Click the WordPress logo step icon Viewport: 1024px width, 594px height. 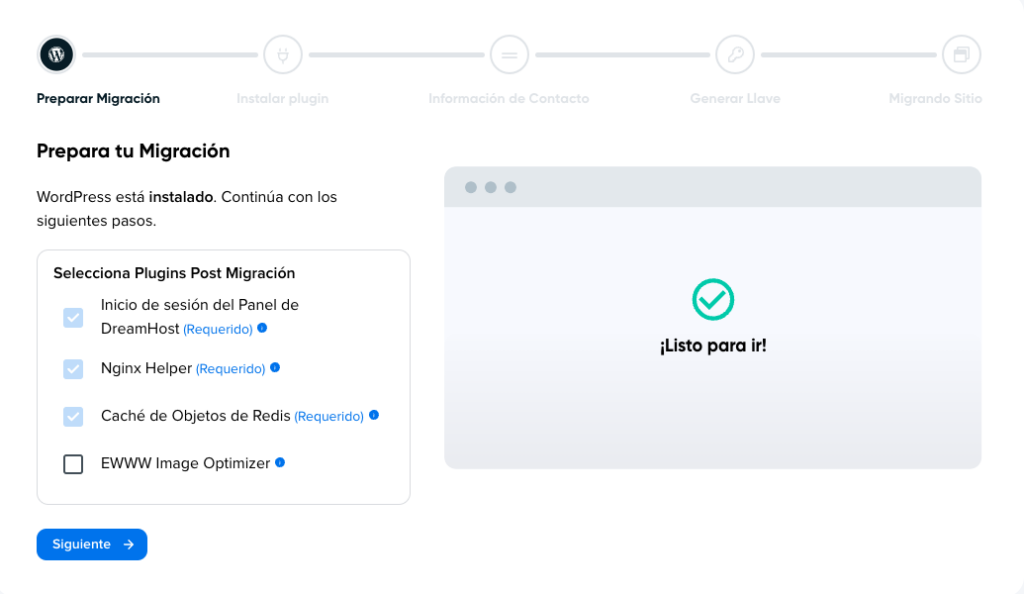point(56,55)
